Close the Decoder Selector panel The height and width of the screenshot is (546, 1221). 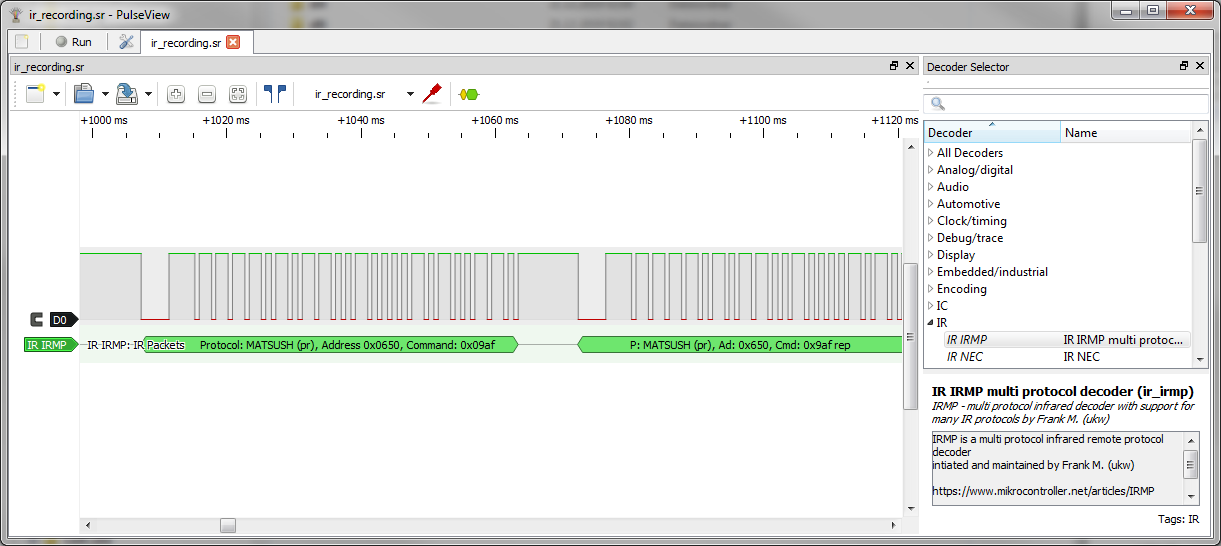(1201, 66)
